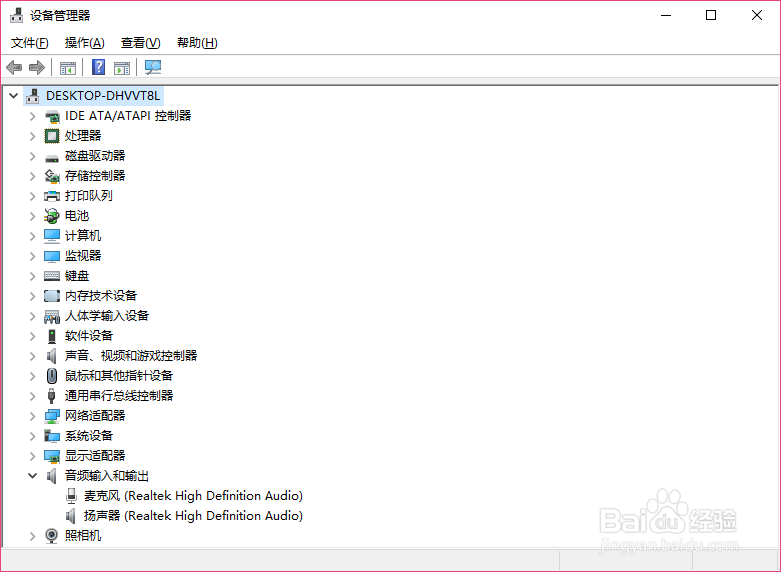Select the 存储控制器 label
Viewport: 781px width, 572px height.
click(x=95, y=176)
